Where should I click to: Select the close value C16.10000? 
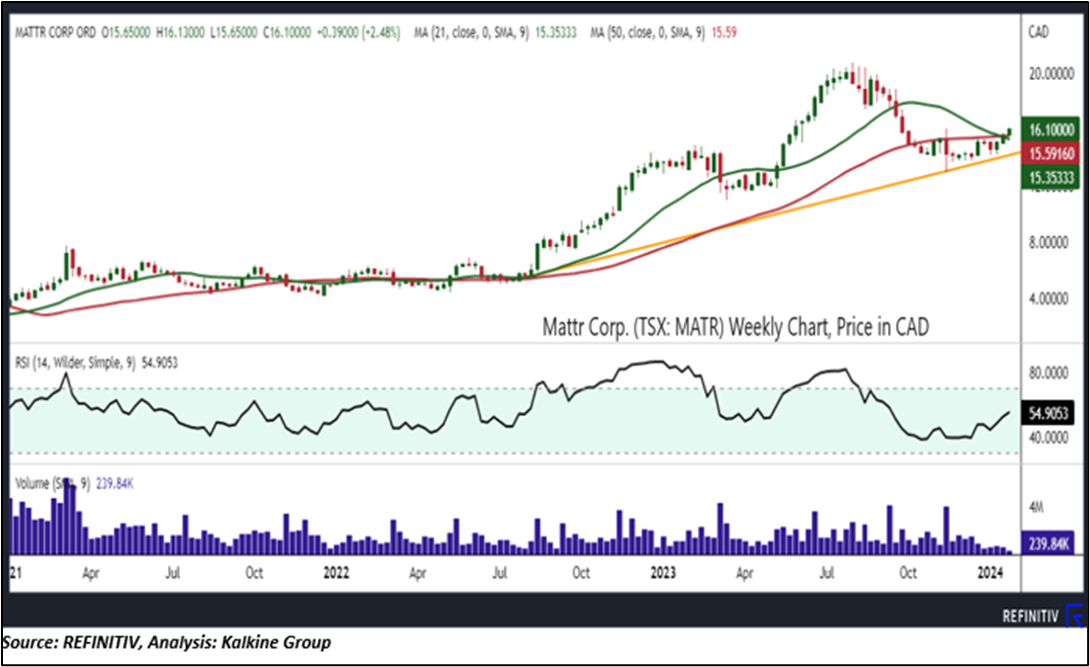coord(287,33)
